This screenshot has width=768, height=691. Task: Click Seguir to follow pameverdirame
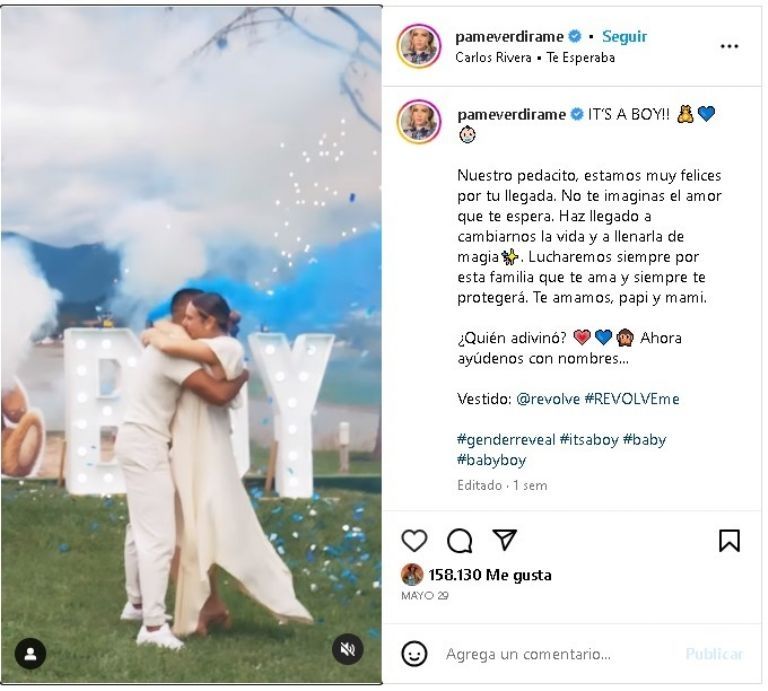click(x=624, y=36)
